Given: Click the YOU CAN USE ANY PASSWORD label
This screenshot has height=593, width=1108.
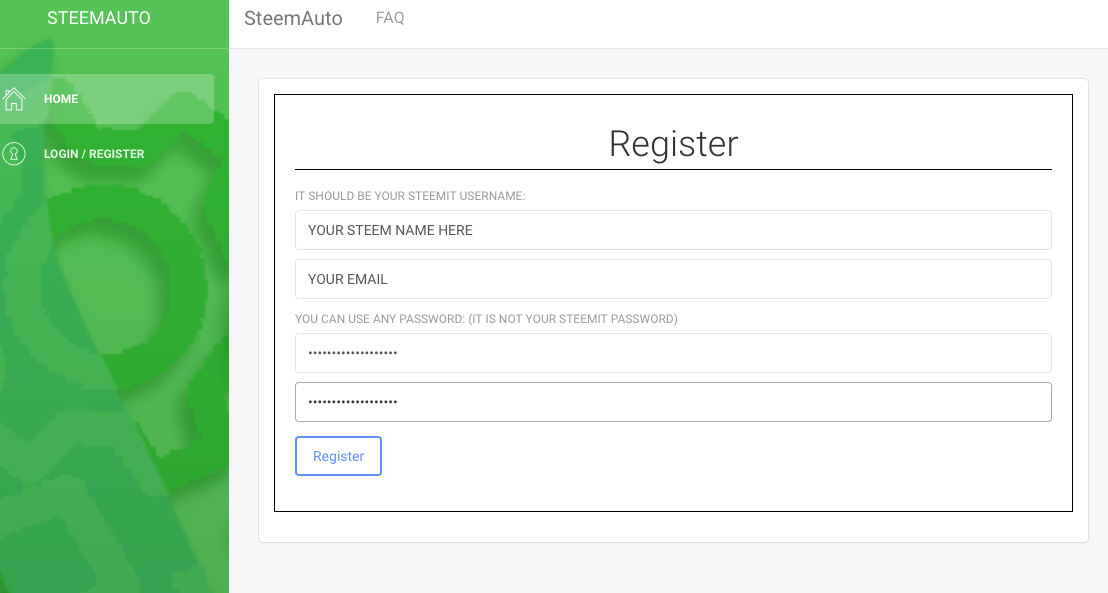Looking at the screenshot, I should (x=486, y=319).
